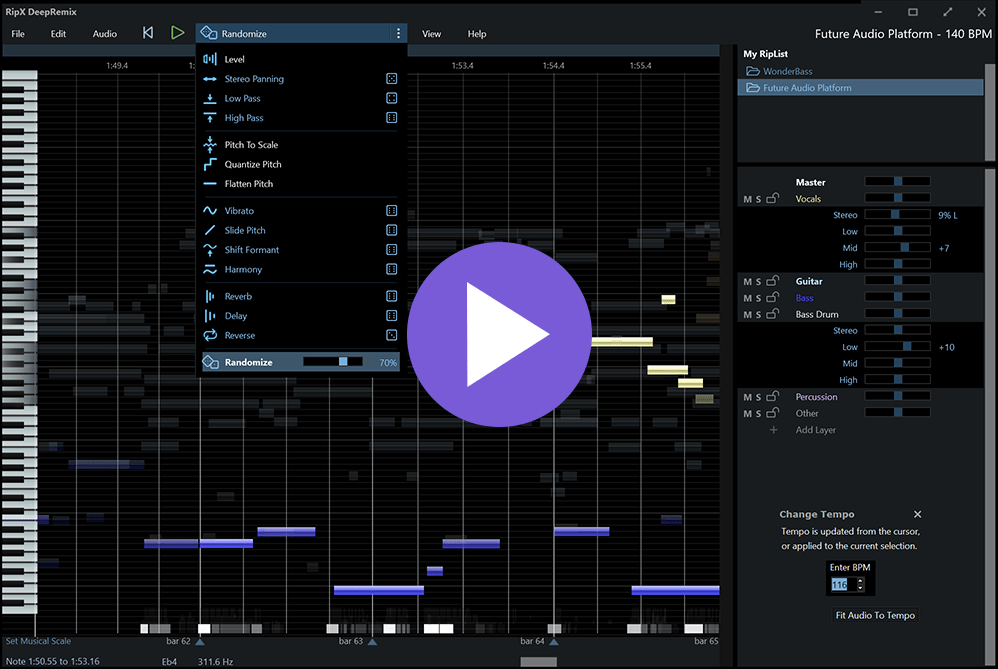The image size is (998, 669).
Task: Select the Stereo Panning effect icon
Action: pyautogui.click(x=210, y=78)
